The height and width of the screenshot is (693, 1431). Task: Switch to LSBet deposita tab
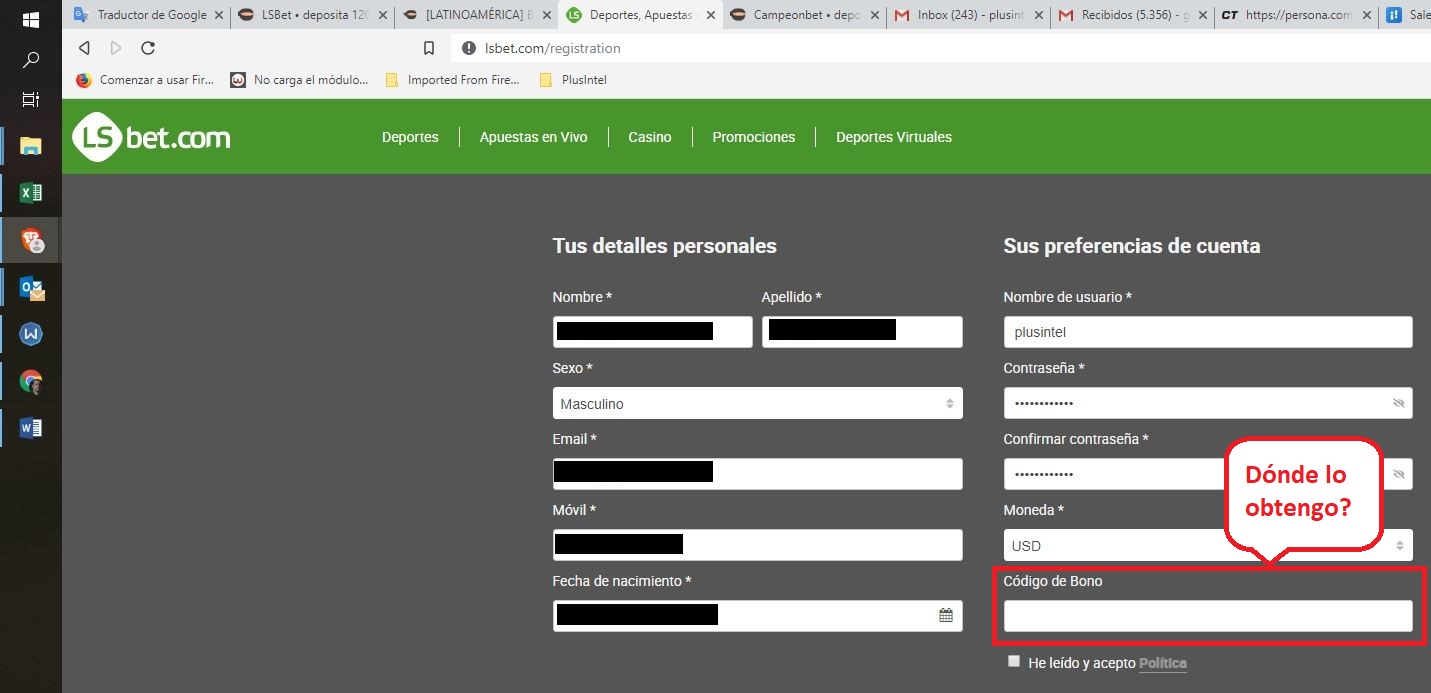[313, 15]
